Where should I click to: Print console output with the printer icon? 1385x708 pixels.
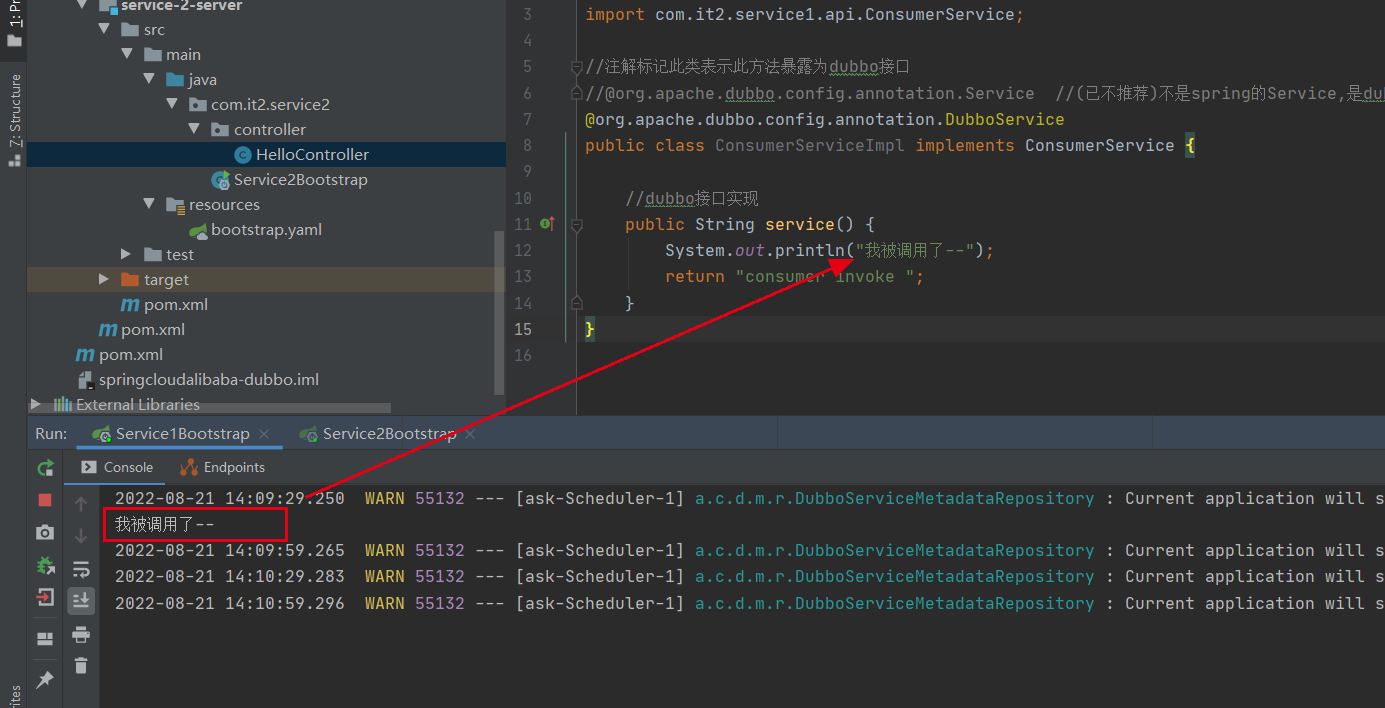click(x=81, y=634)
